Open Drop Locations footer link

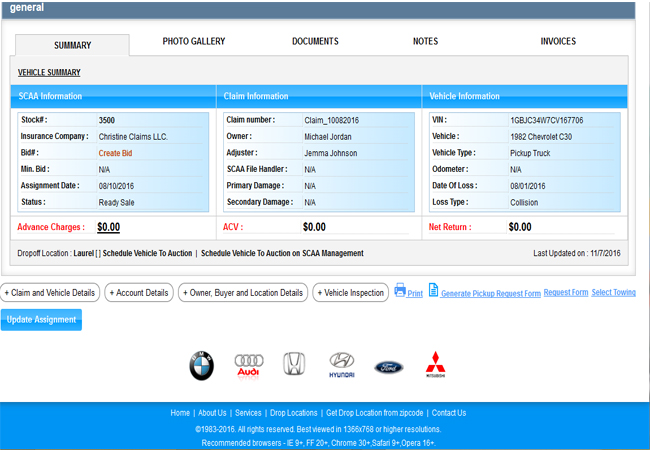tap(293, 413)
